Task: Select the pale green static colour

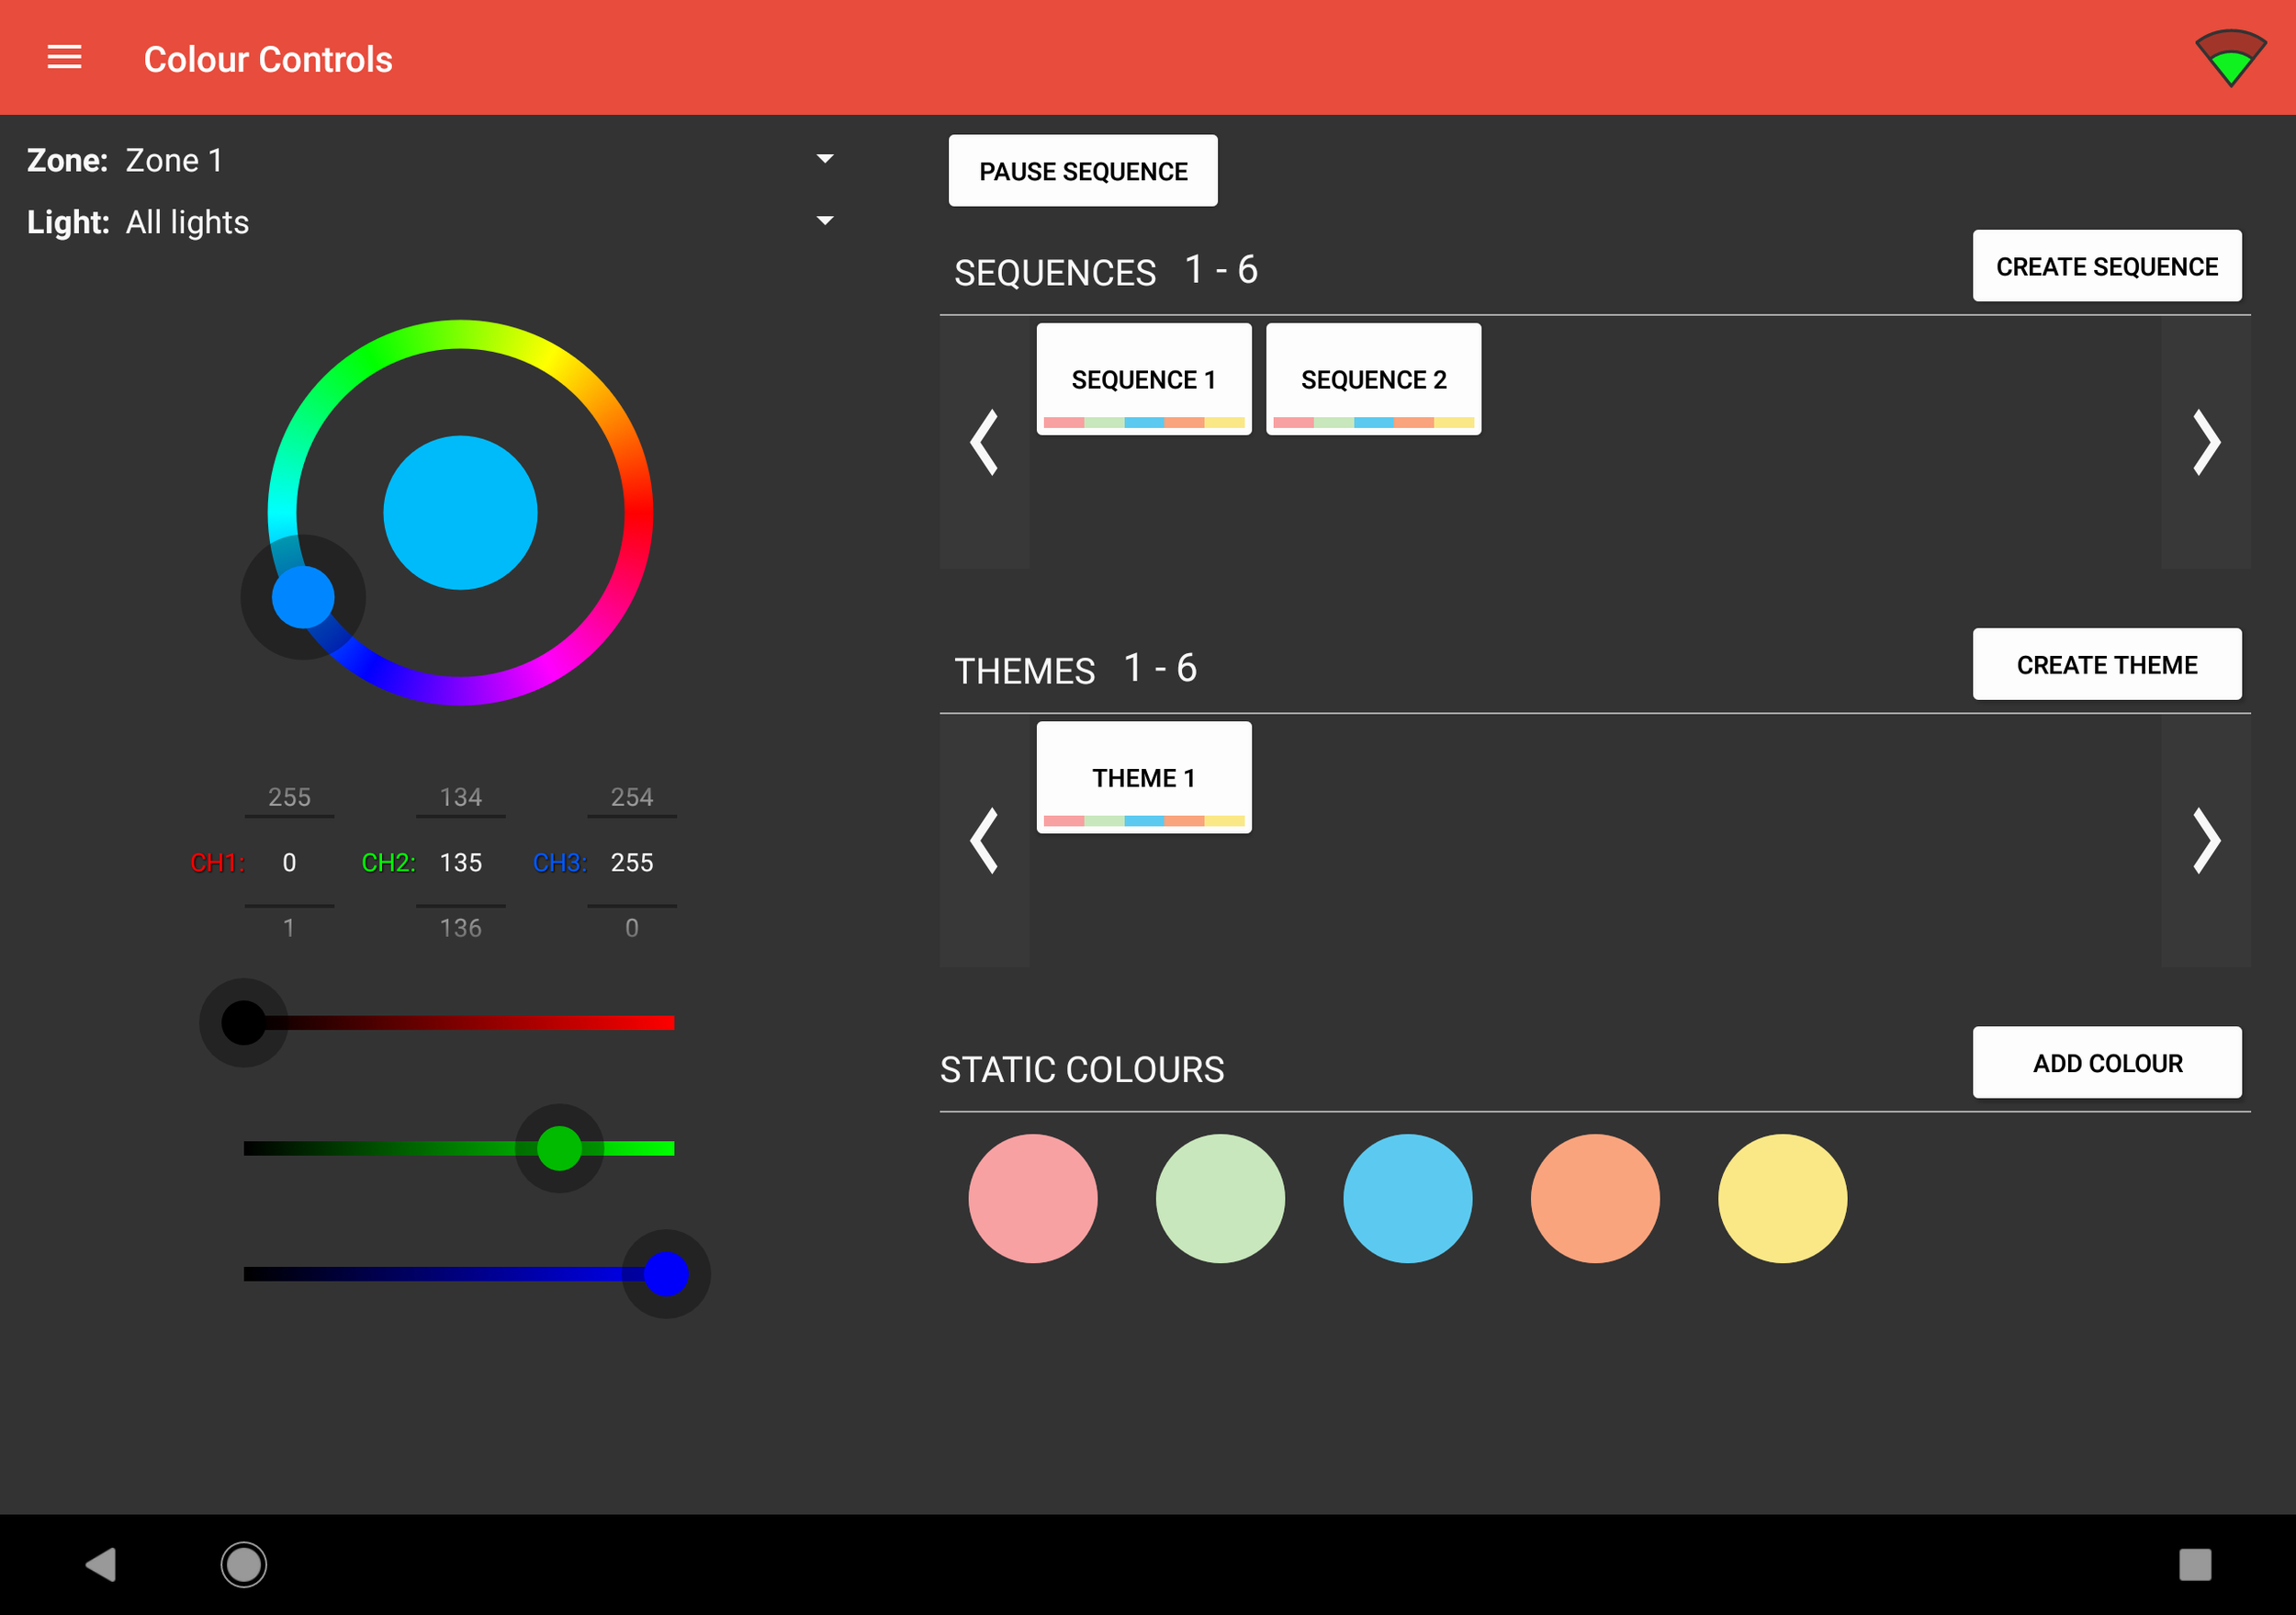Action: click(1220, 1198)
